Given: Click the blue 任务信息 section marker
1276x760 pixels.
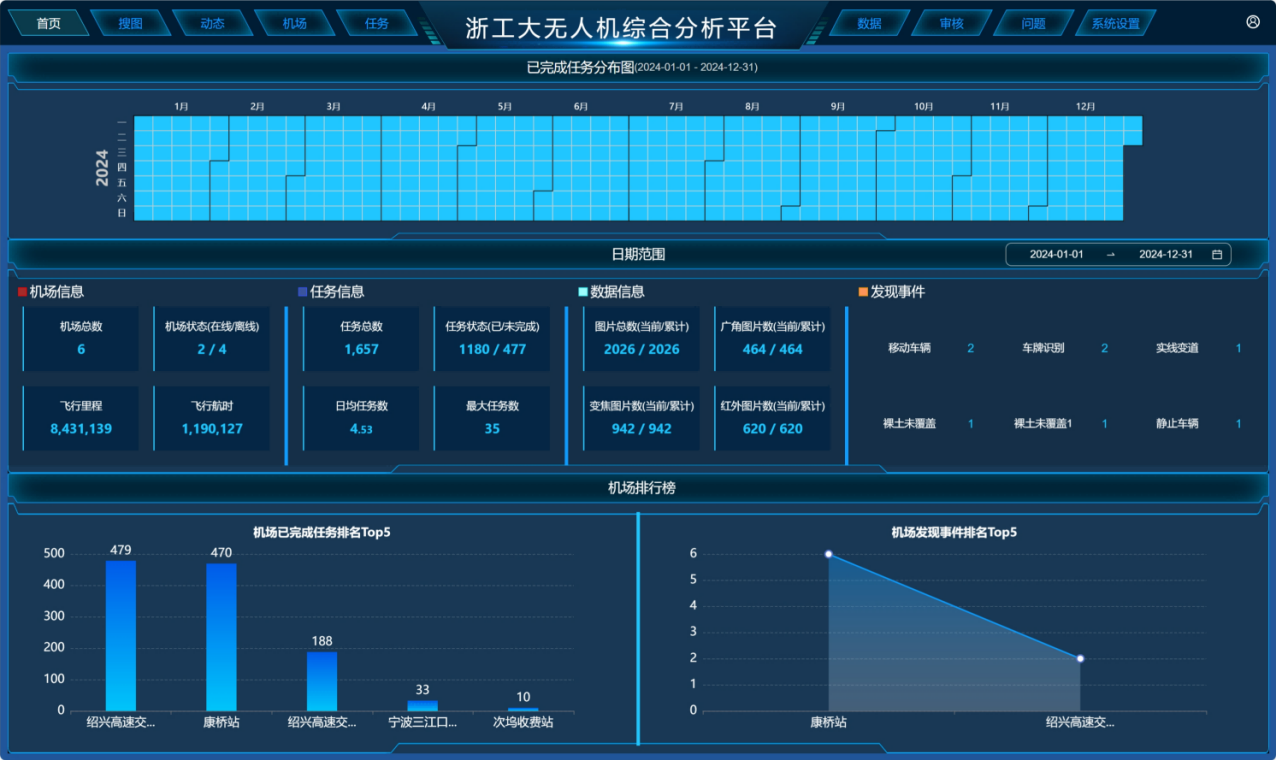Looking at the screenshot, I should coord(303,292).
